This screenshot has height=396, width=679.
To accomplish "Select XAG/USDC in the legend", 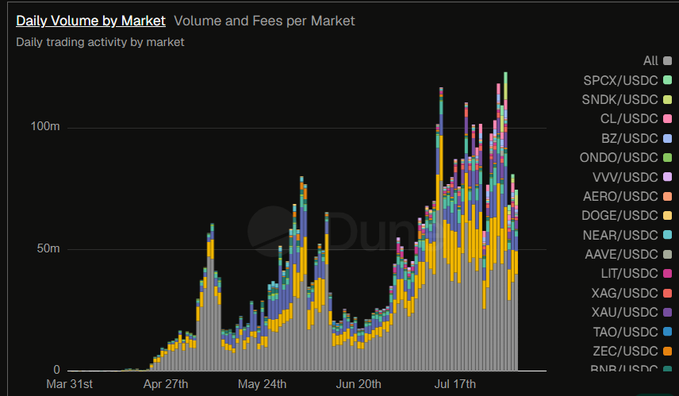I will (x=631, y=293).
